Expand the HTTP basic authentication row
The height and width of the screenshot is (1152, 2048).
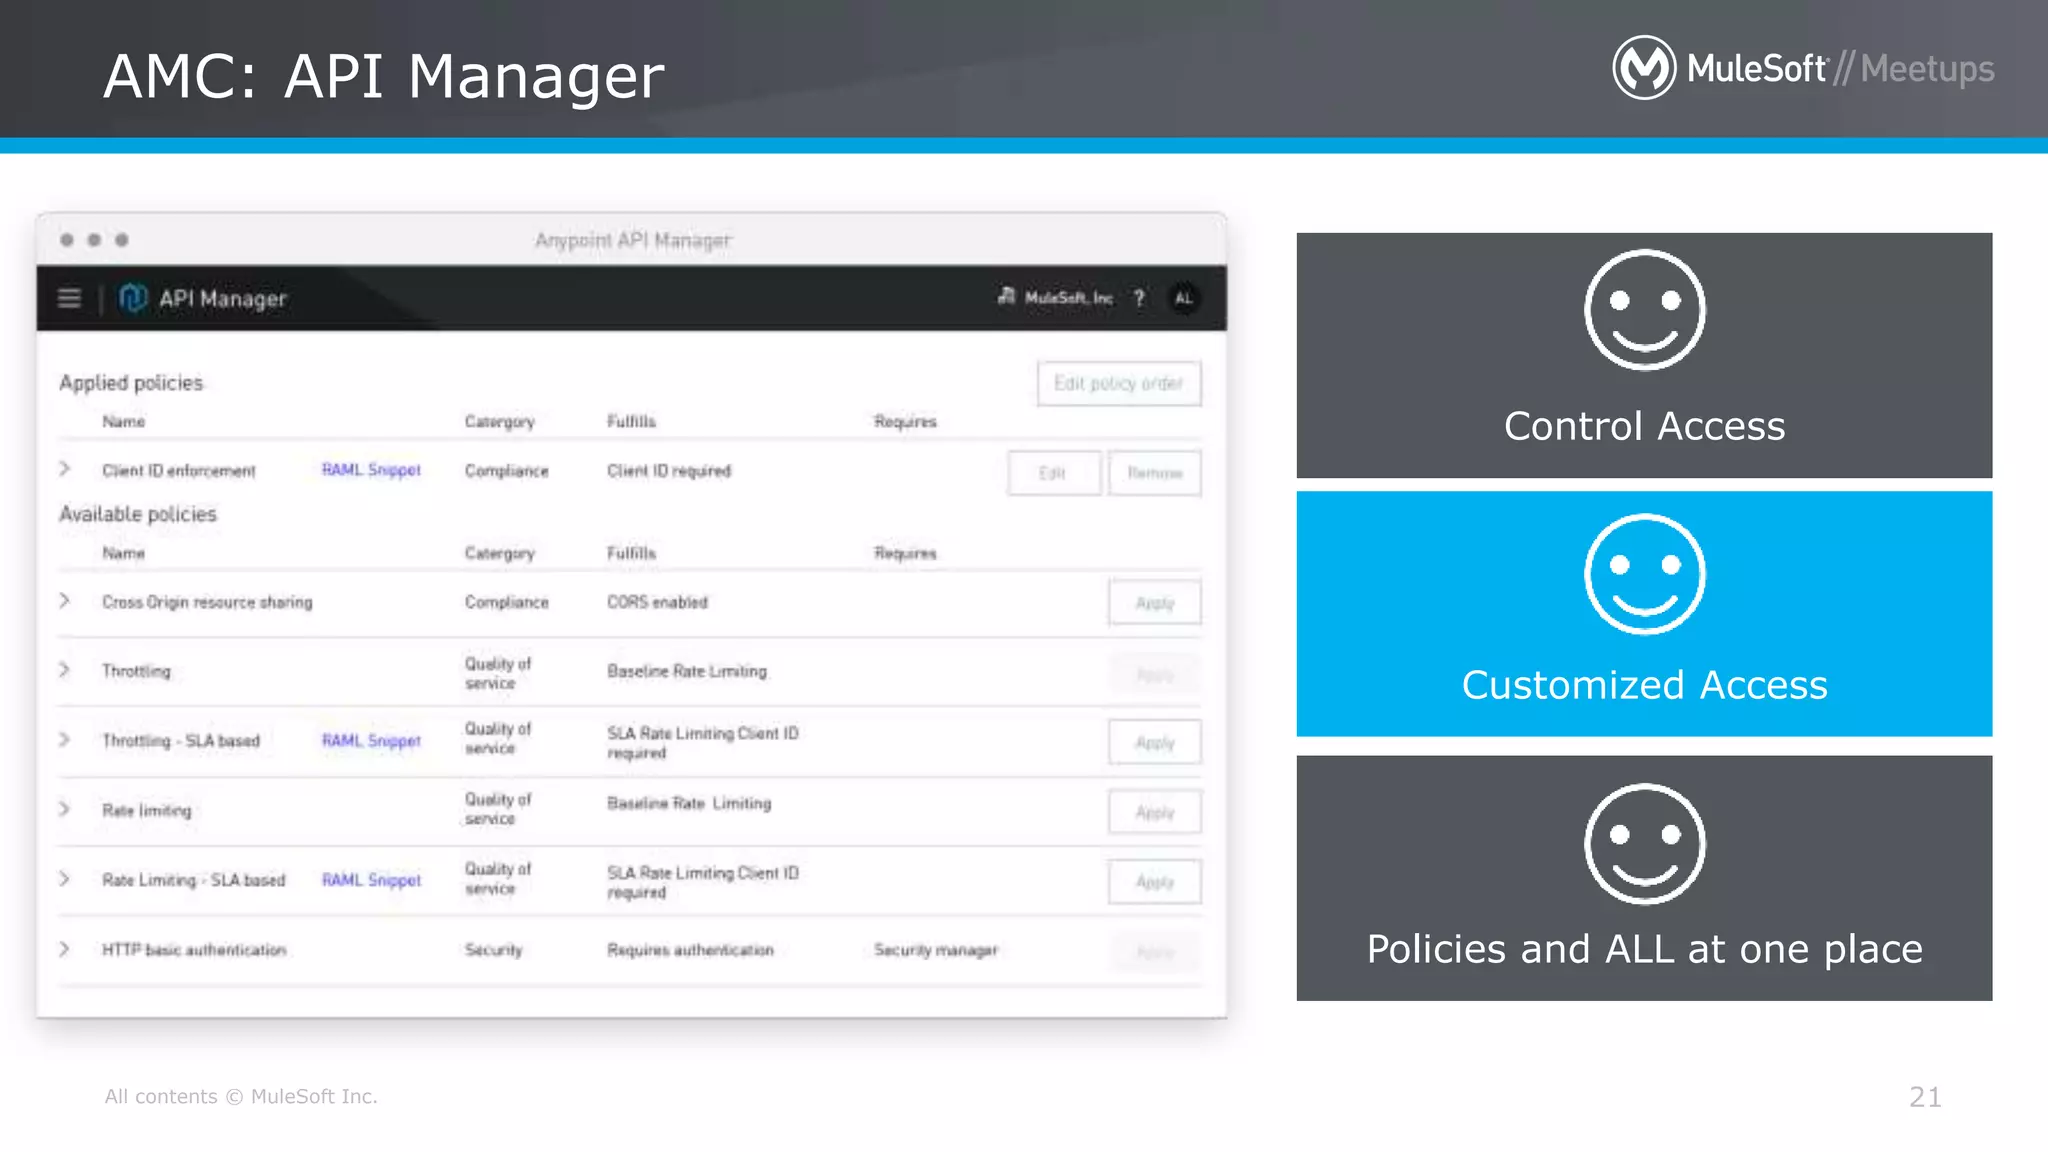(x=65, y=949)
